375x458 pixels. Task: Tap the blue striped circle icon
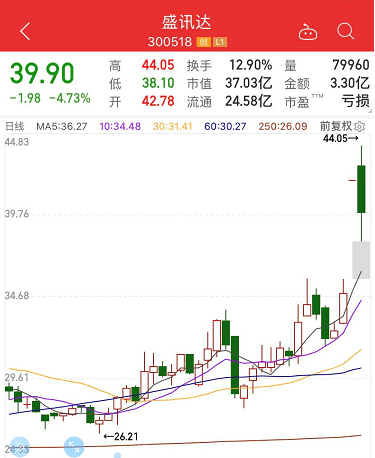pos(20,447)
